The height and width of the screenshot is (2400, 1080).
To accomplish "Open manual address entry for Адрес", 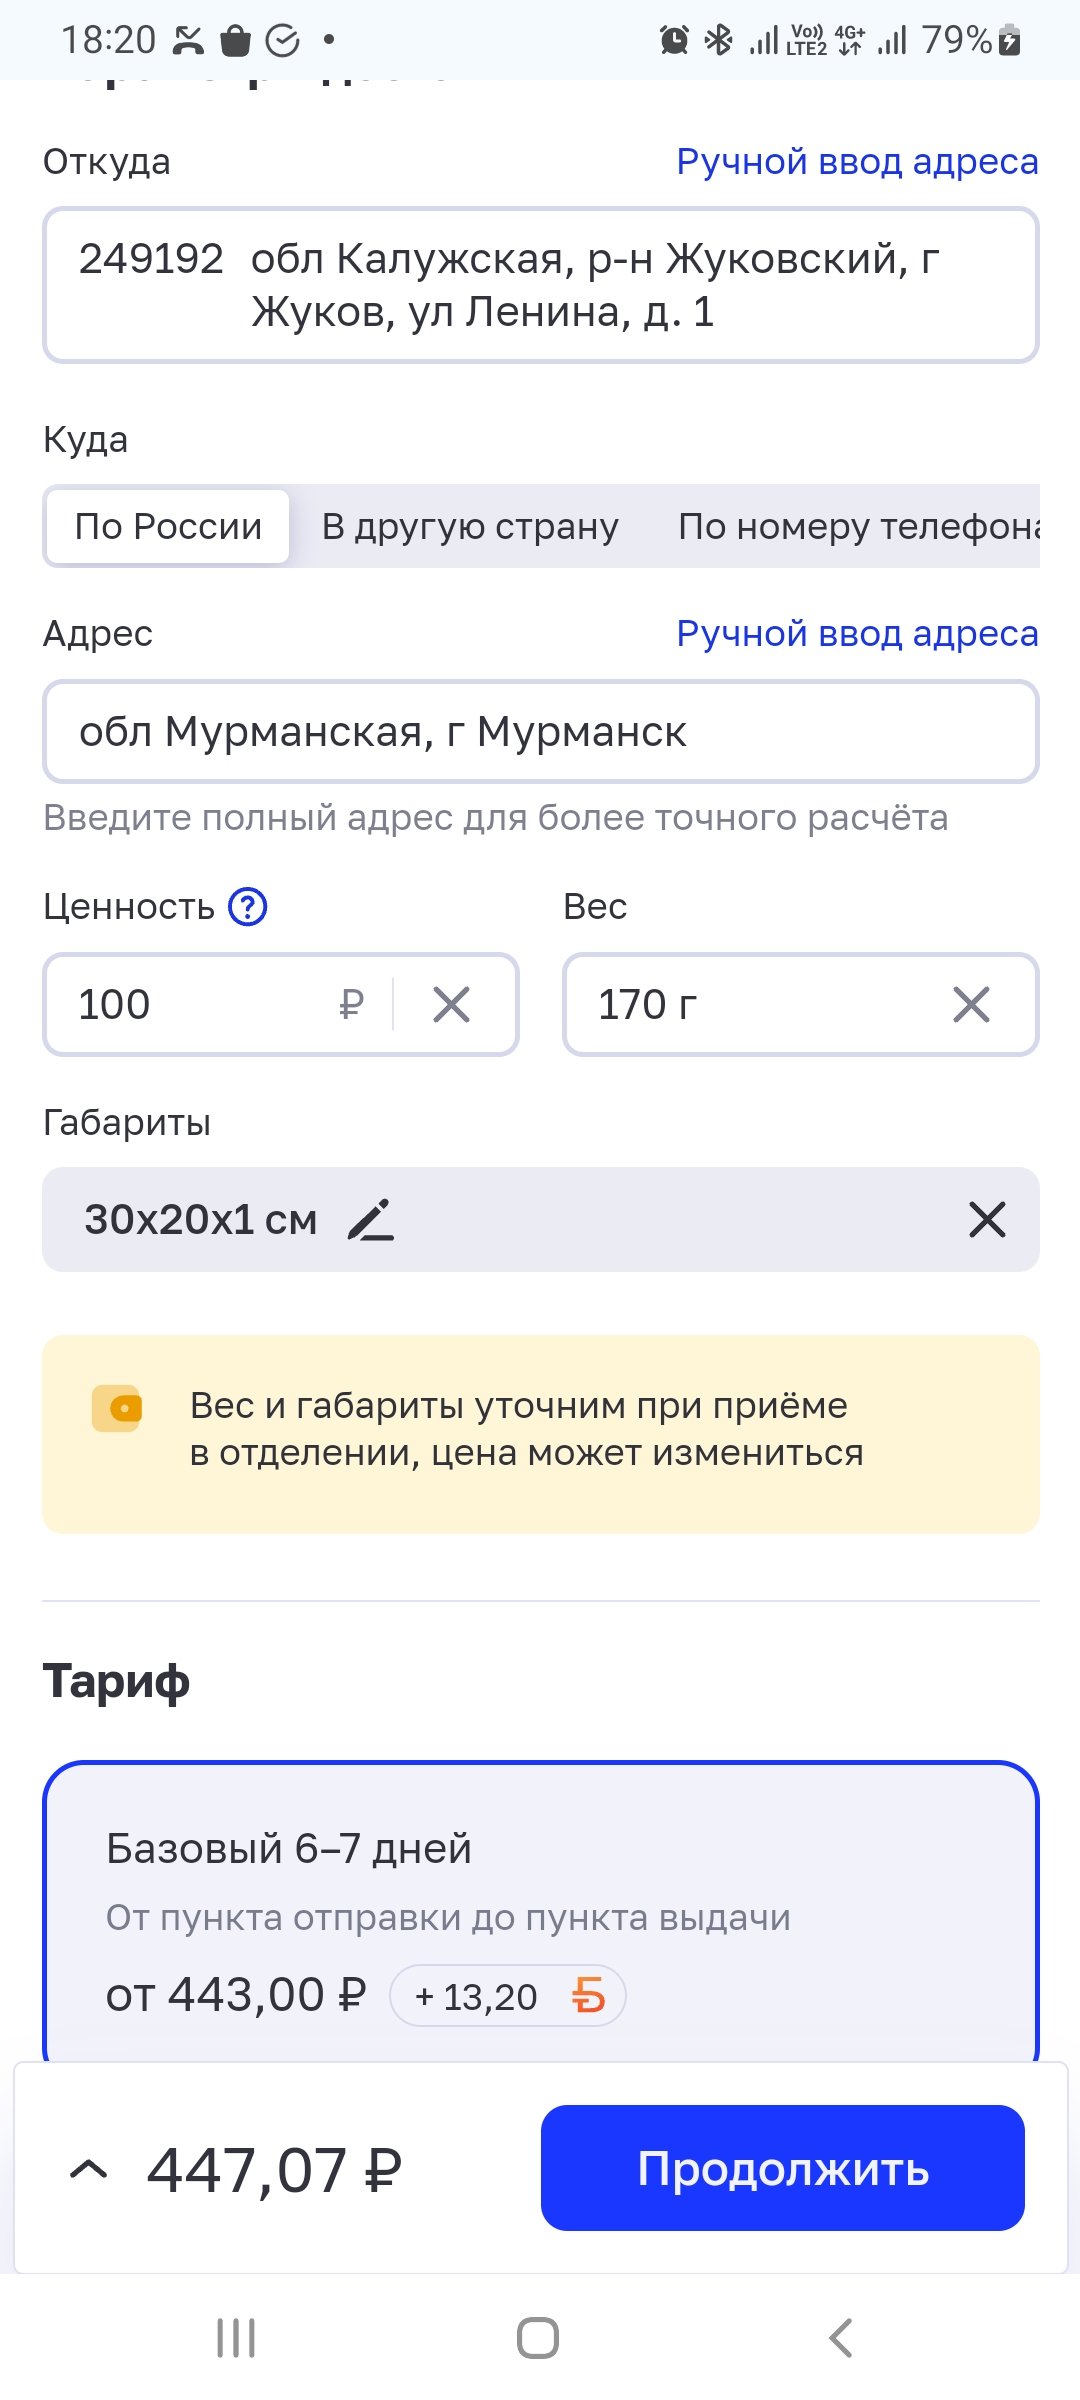I will click(x=857, y=634).
